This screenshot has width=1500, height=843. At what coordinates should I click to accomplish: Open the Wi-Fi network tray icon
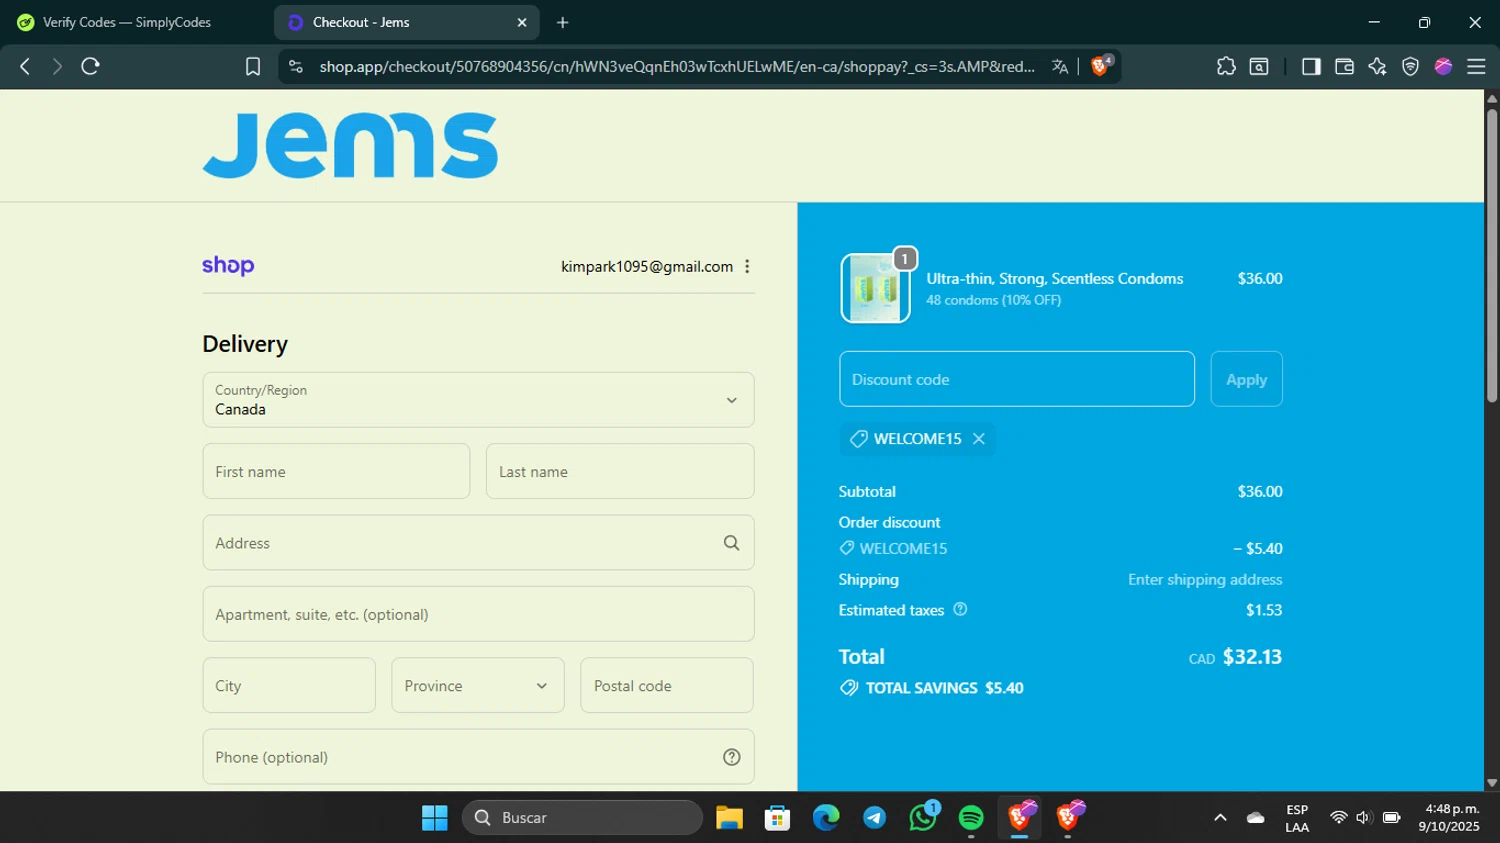click(x=1338, y=818)
